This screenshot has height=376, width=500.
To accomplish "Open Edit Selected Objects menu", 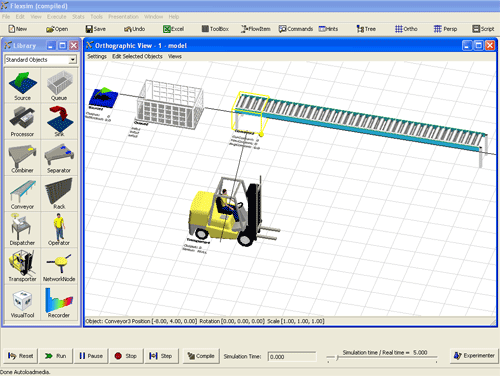I will point(137,56).
